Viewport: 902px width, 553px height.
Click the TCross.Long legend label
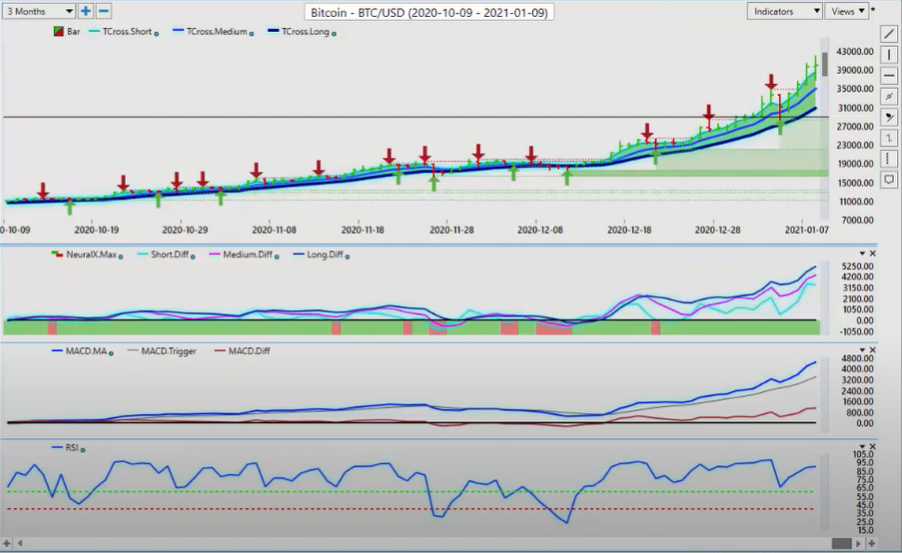(x=305, y=31)
